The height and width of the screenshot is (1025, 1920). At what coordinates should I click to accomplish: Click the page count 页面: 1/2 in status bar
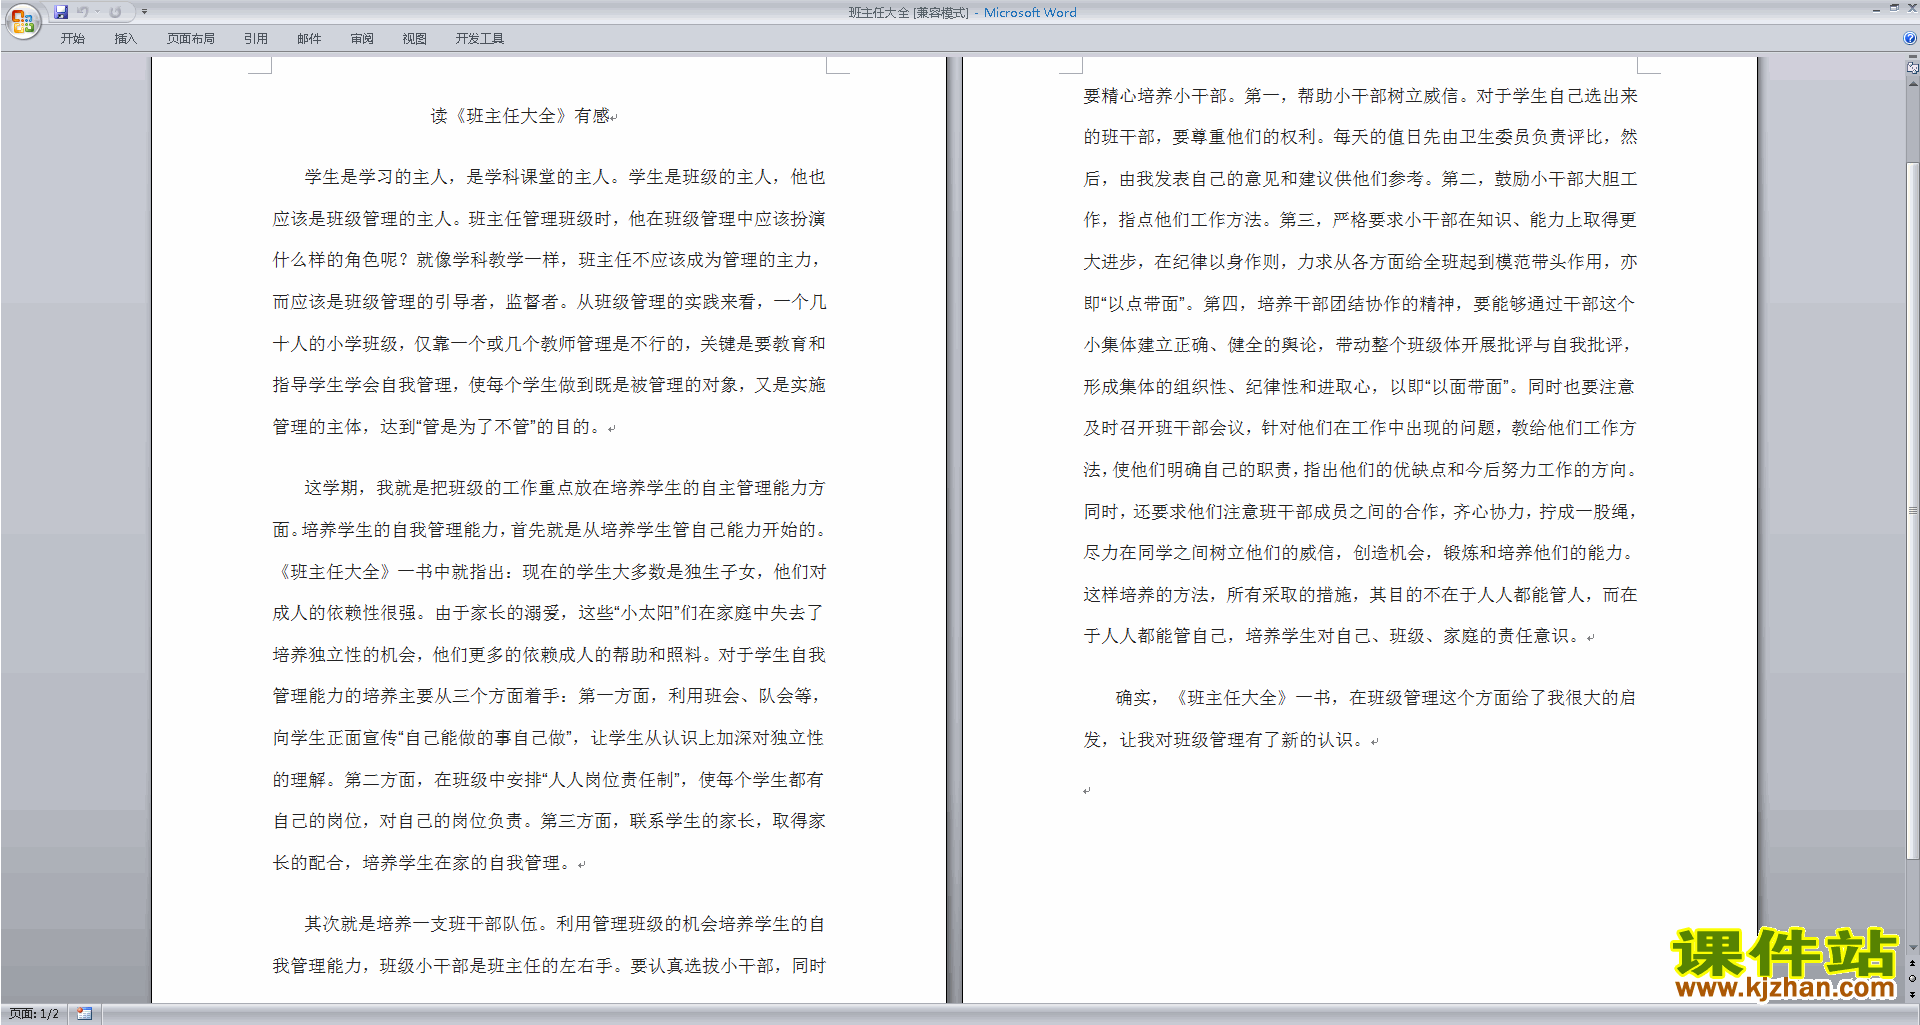pyautogui.click(x=34, y=1014)
